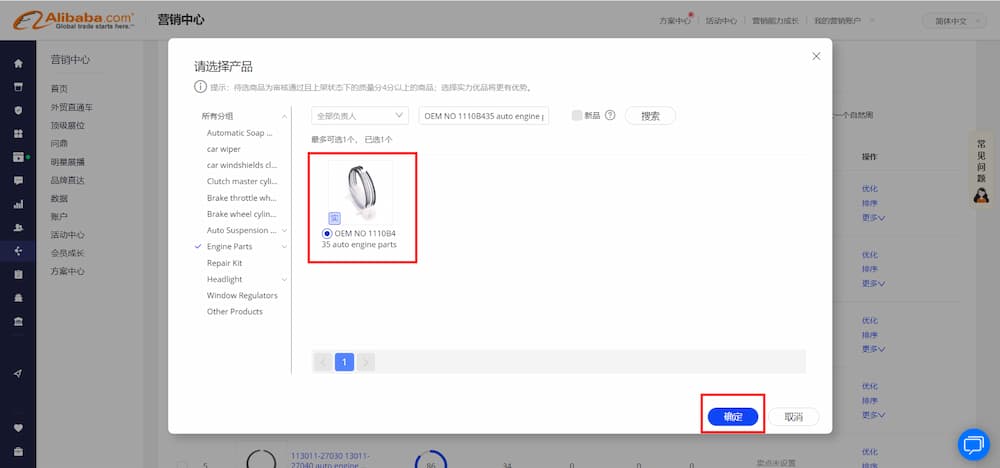Click the piston ring product thumbnail
This screenshot has height=468, width=1000.
coord(360,193)
